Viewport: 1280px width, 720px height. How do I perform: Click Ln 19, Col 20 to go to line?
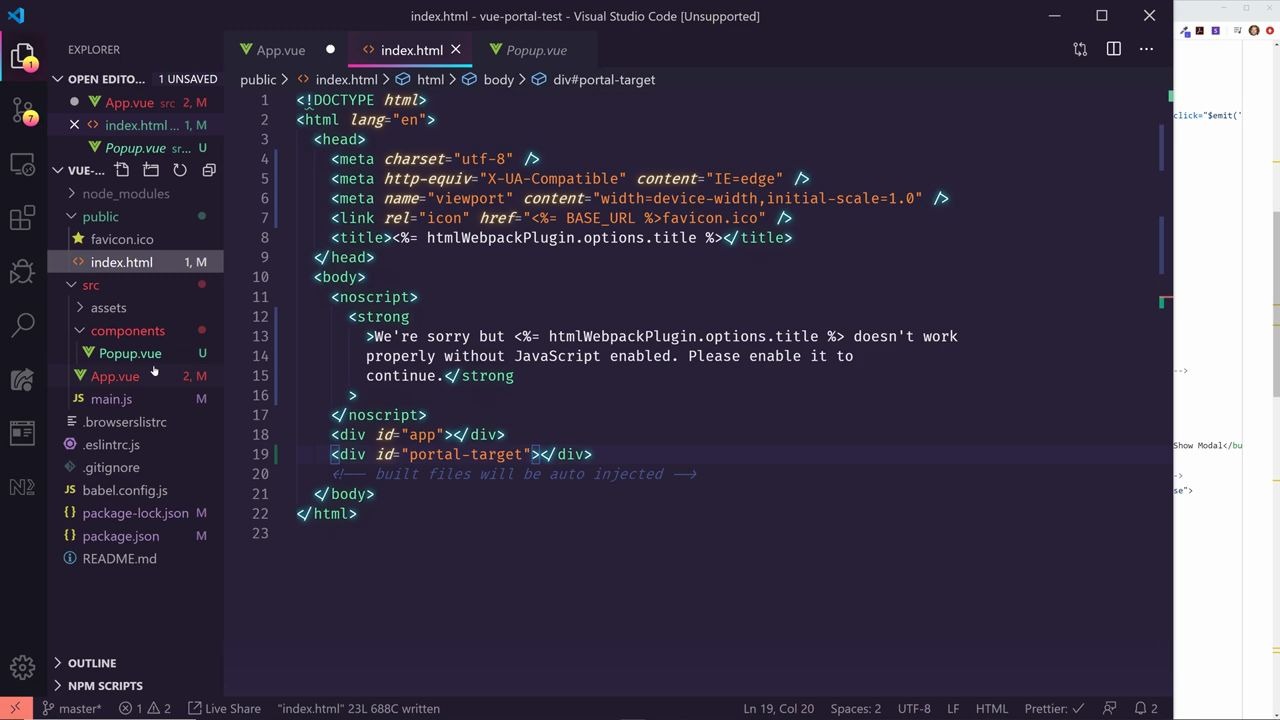click(x=778, y=708)
